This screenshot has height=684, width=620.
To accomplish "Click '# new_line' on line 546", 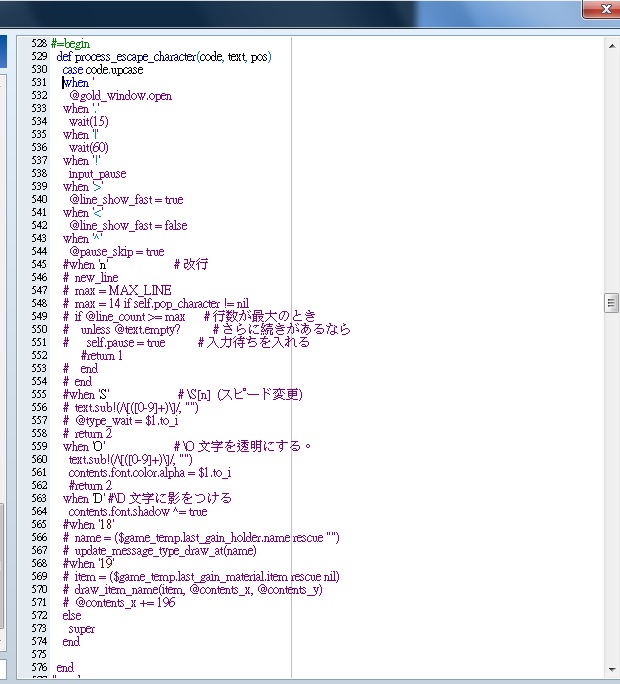I will pyautogui.click(x=90, y=278).
